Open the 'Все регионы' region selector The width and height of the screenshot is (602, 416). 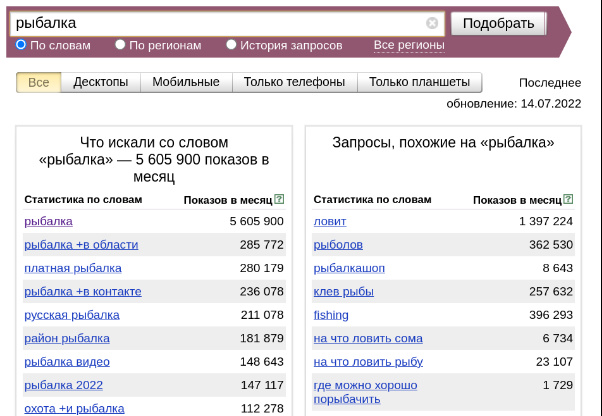tap(408, 45)
